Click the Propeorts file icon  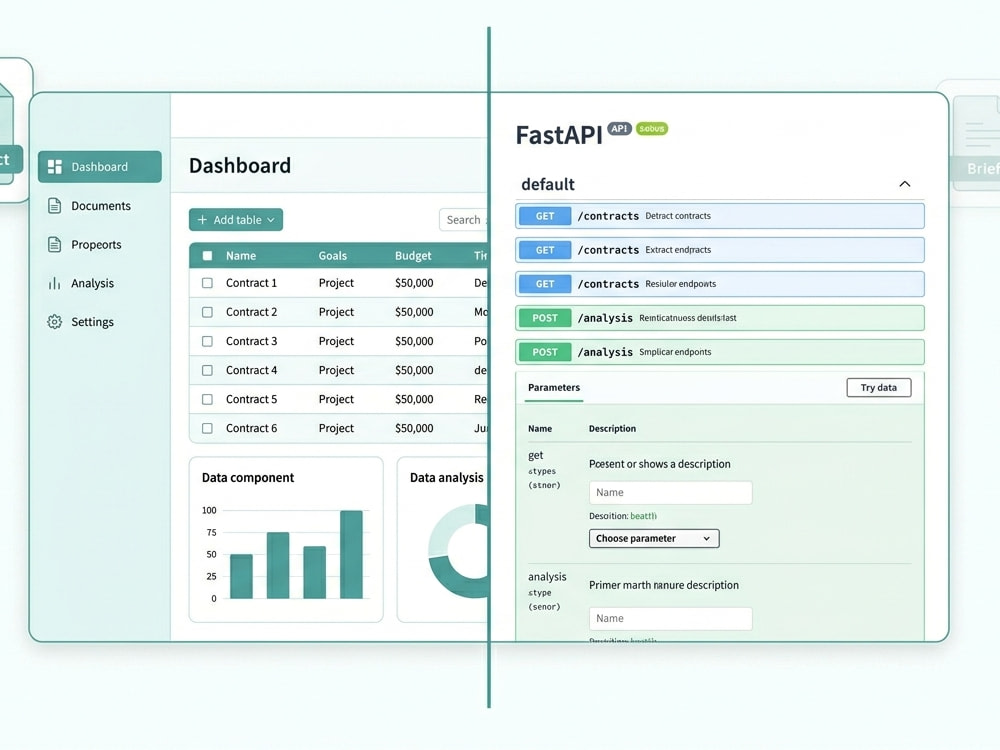point(55,244)
